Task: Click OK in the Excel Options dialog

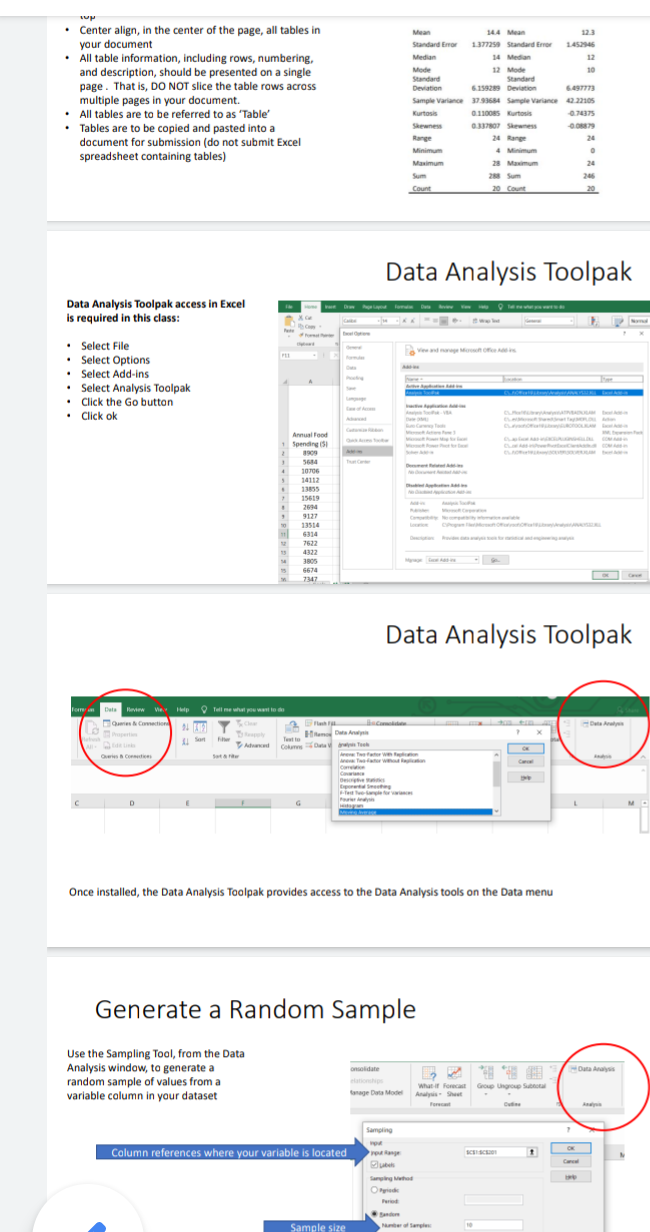Action: 605,575
